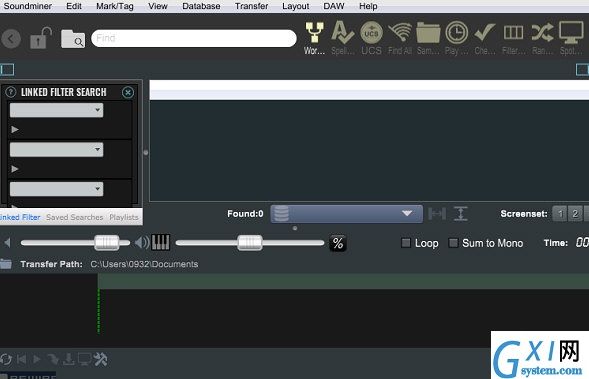This screenshot has height=379, width=589.
Task: Click the small left arrow before volume slider
Action: coord(7,243)
